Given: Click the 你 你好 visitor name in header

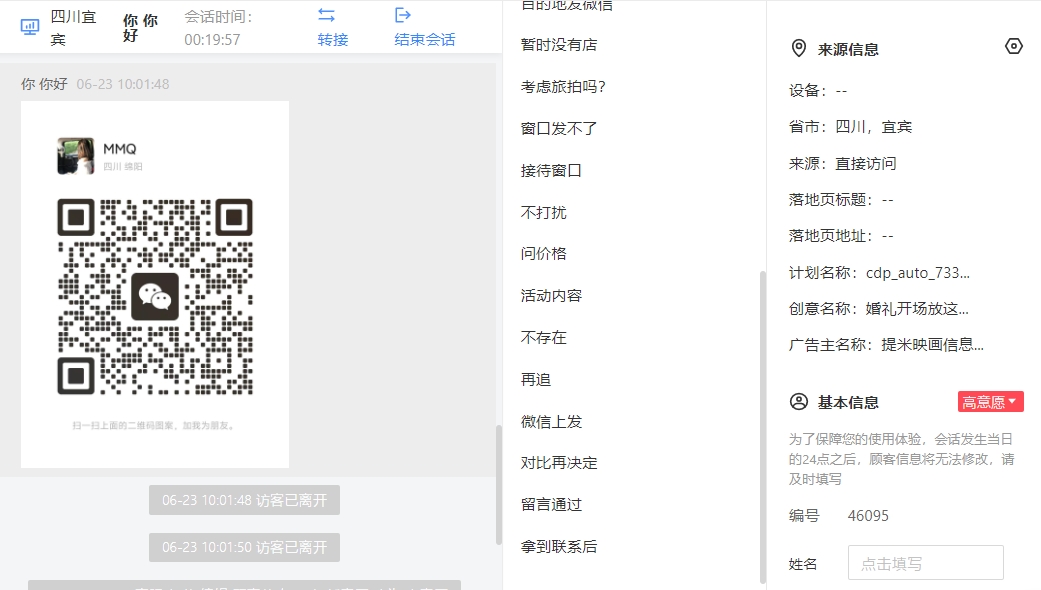Looking at the screenshot, I should pos(140,28).
